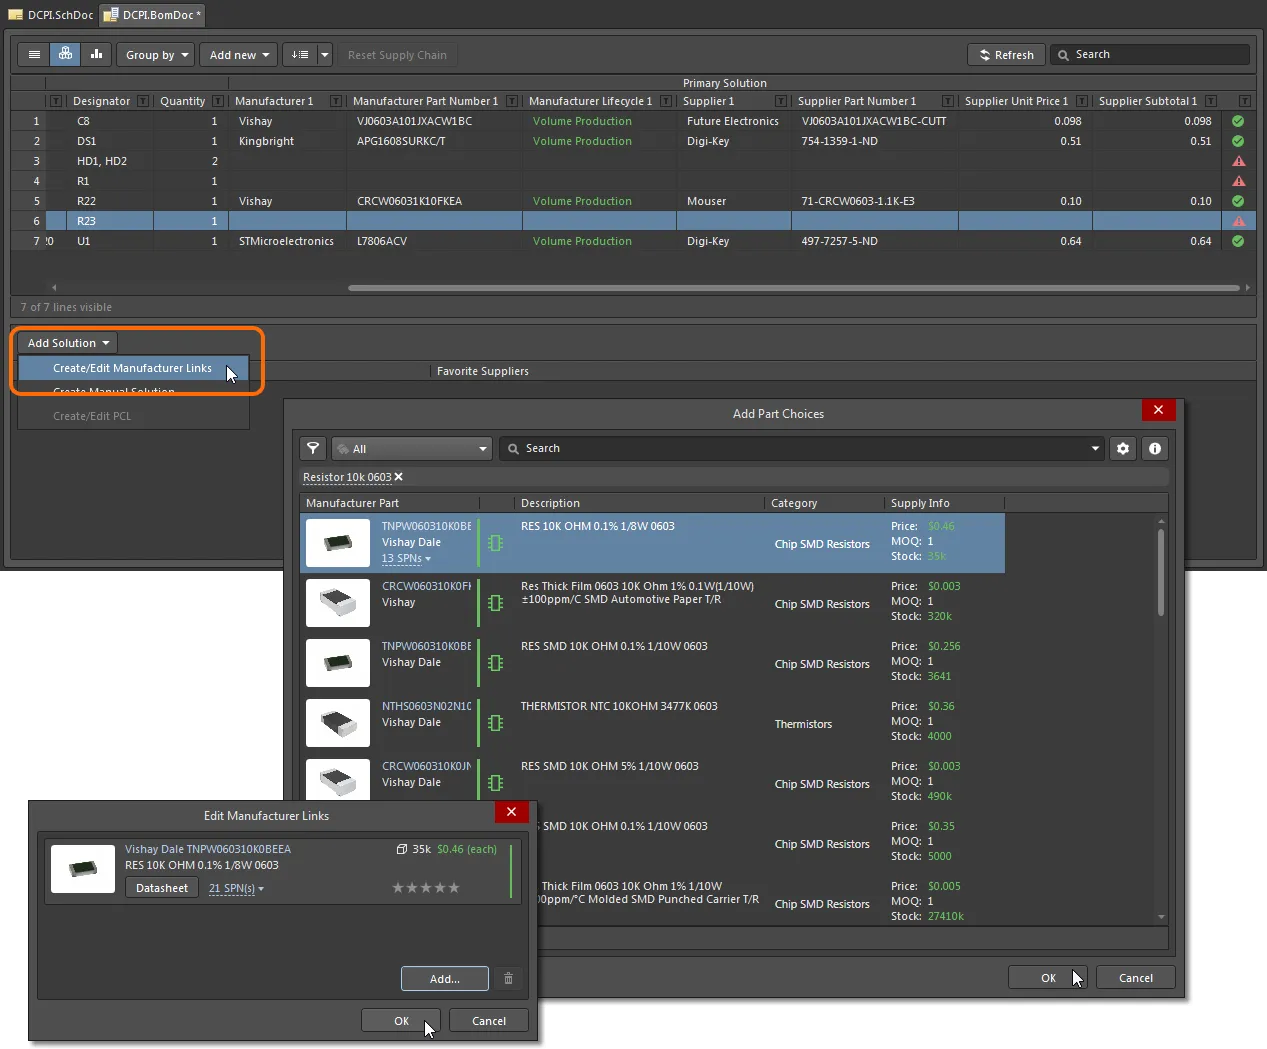Click the part list vertical scrollbar
The height and width of the screenshot is (1049, 1267).
(1161, 573)
